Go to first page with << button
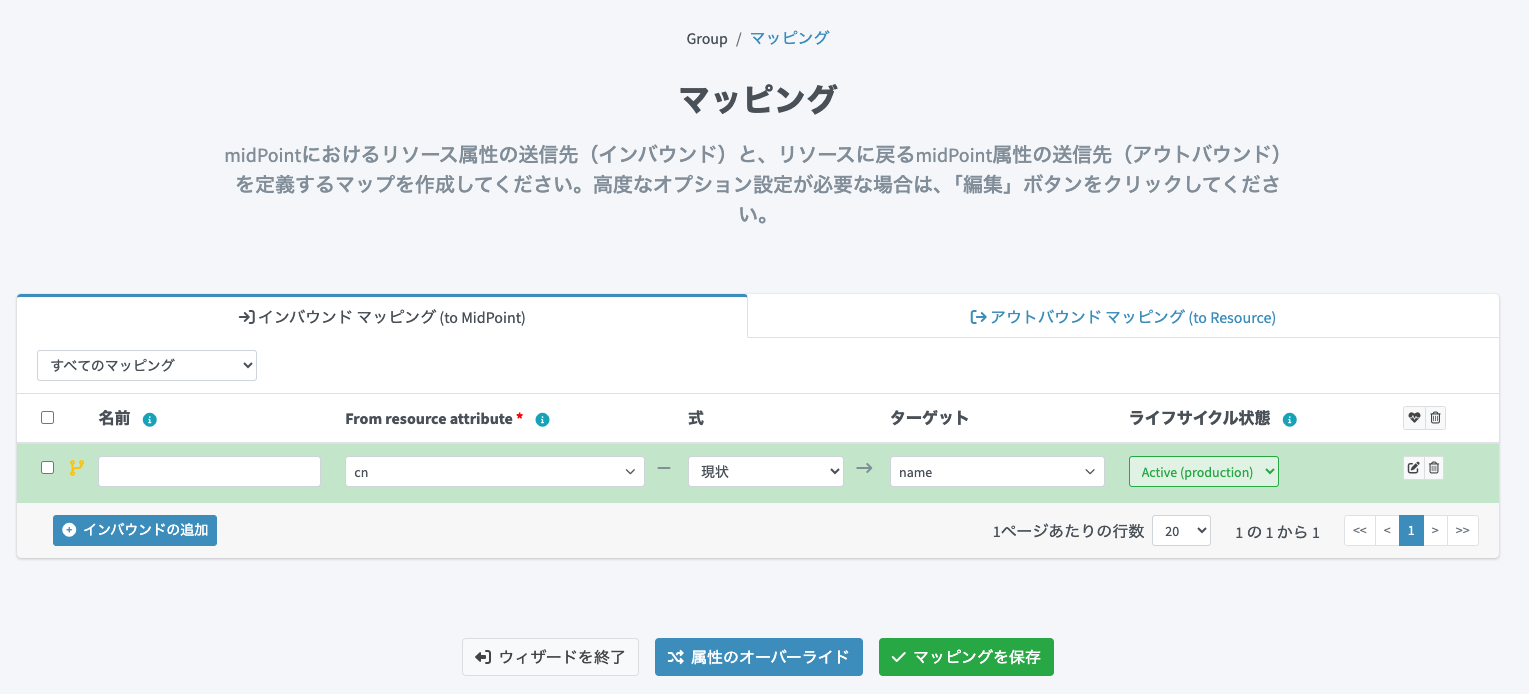Screen dimensions: 1529x694 click(1360, 530)
